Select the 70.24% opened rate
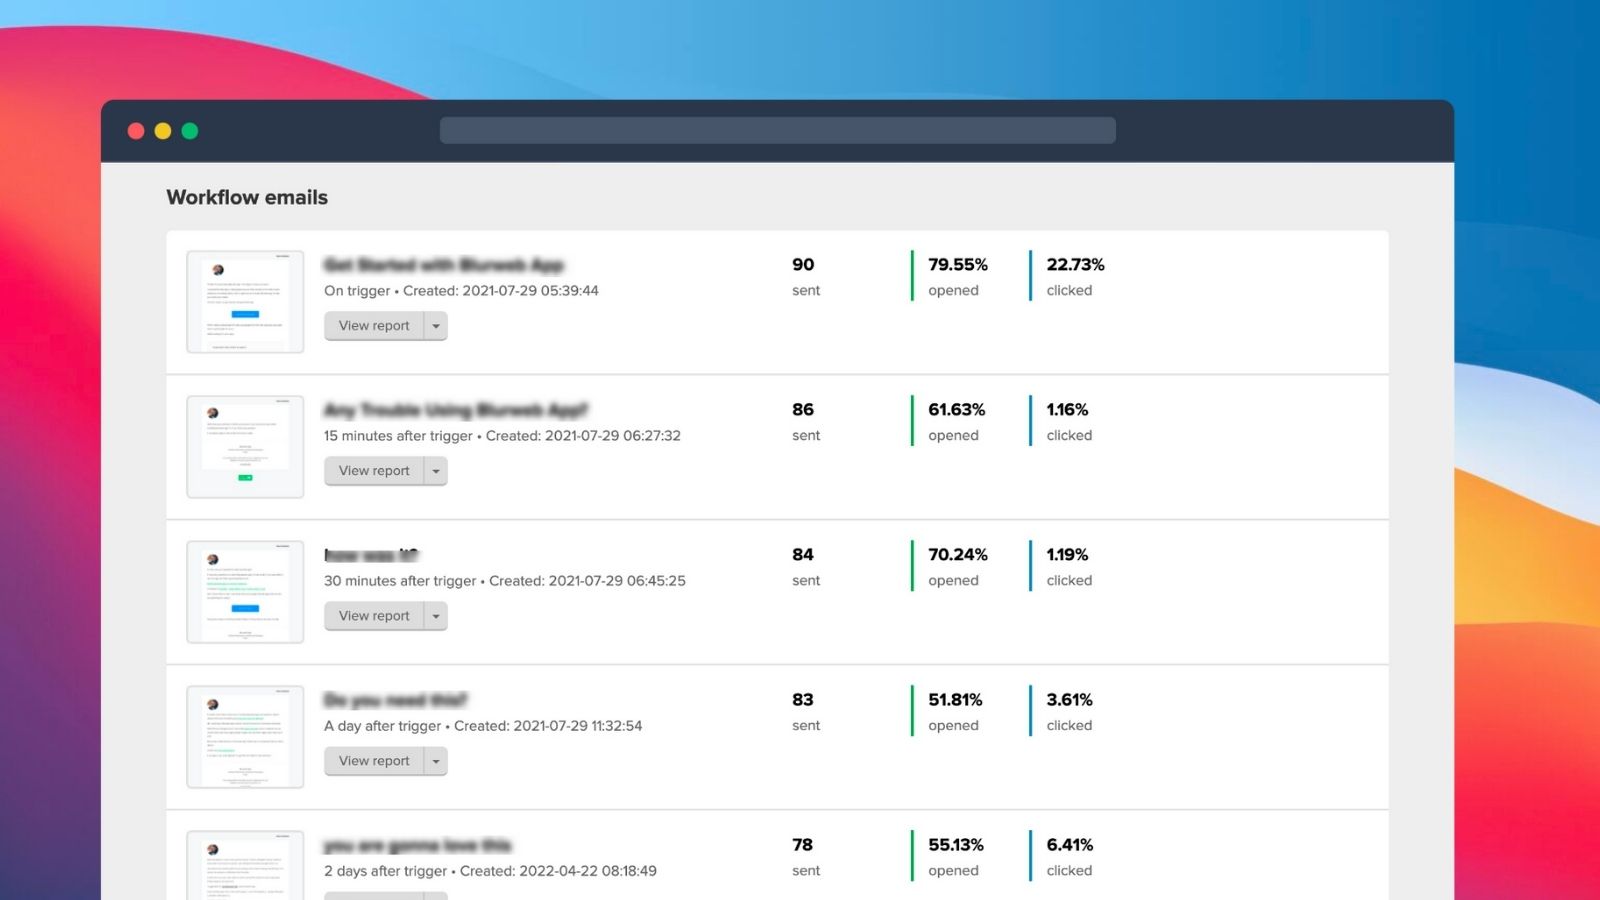The image size is (1600, 900). (958, 555)
